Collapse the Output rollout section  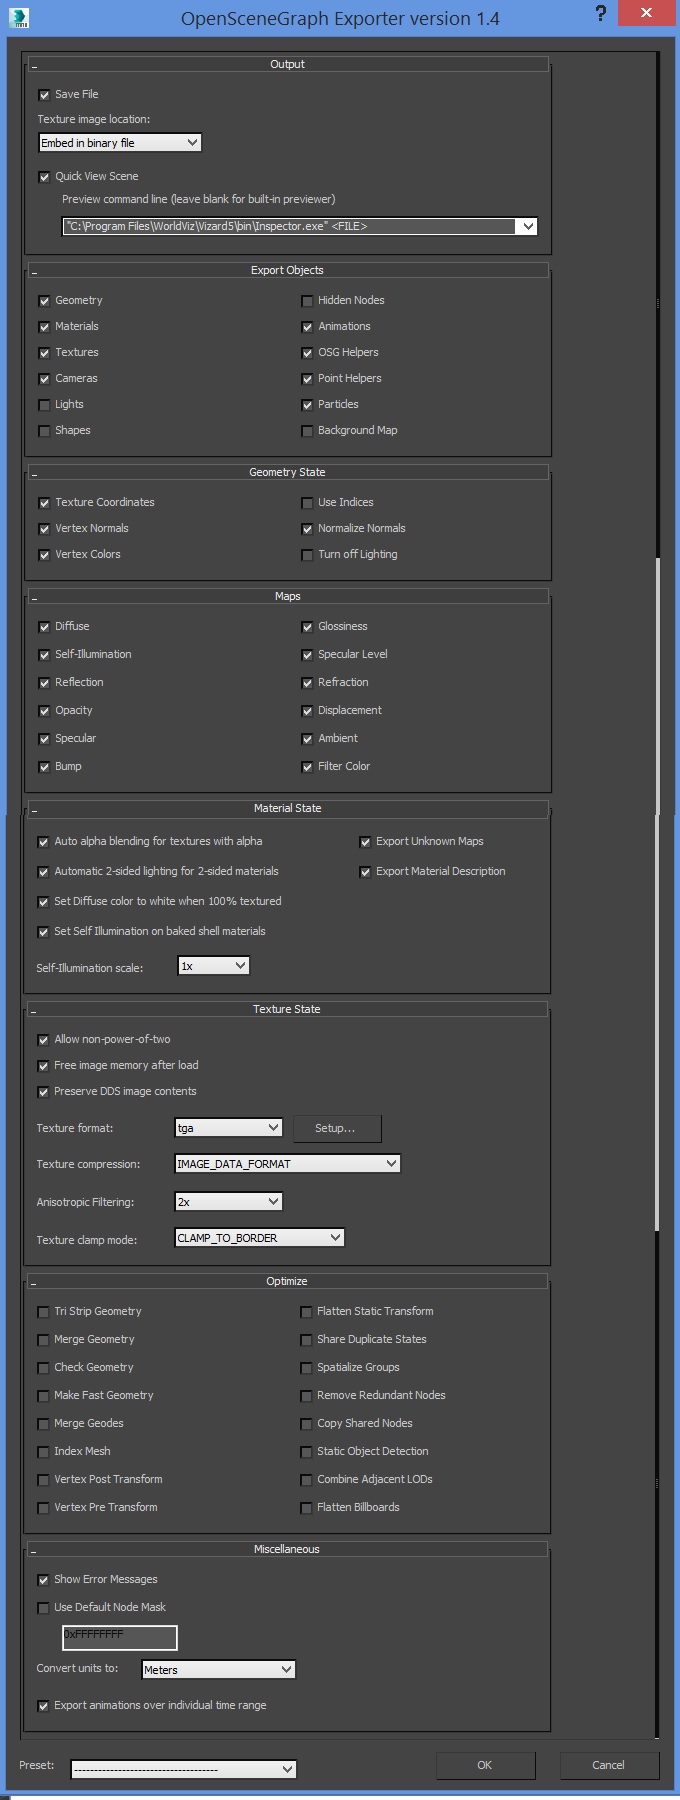[287, 64]
